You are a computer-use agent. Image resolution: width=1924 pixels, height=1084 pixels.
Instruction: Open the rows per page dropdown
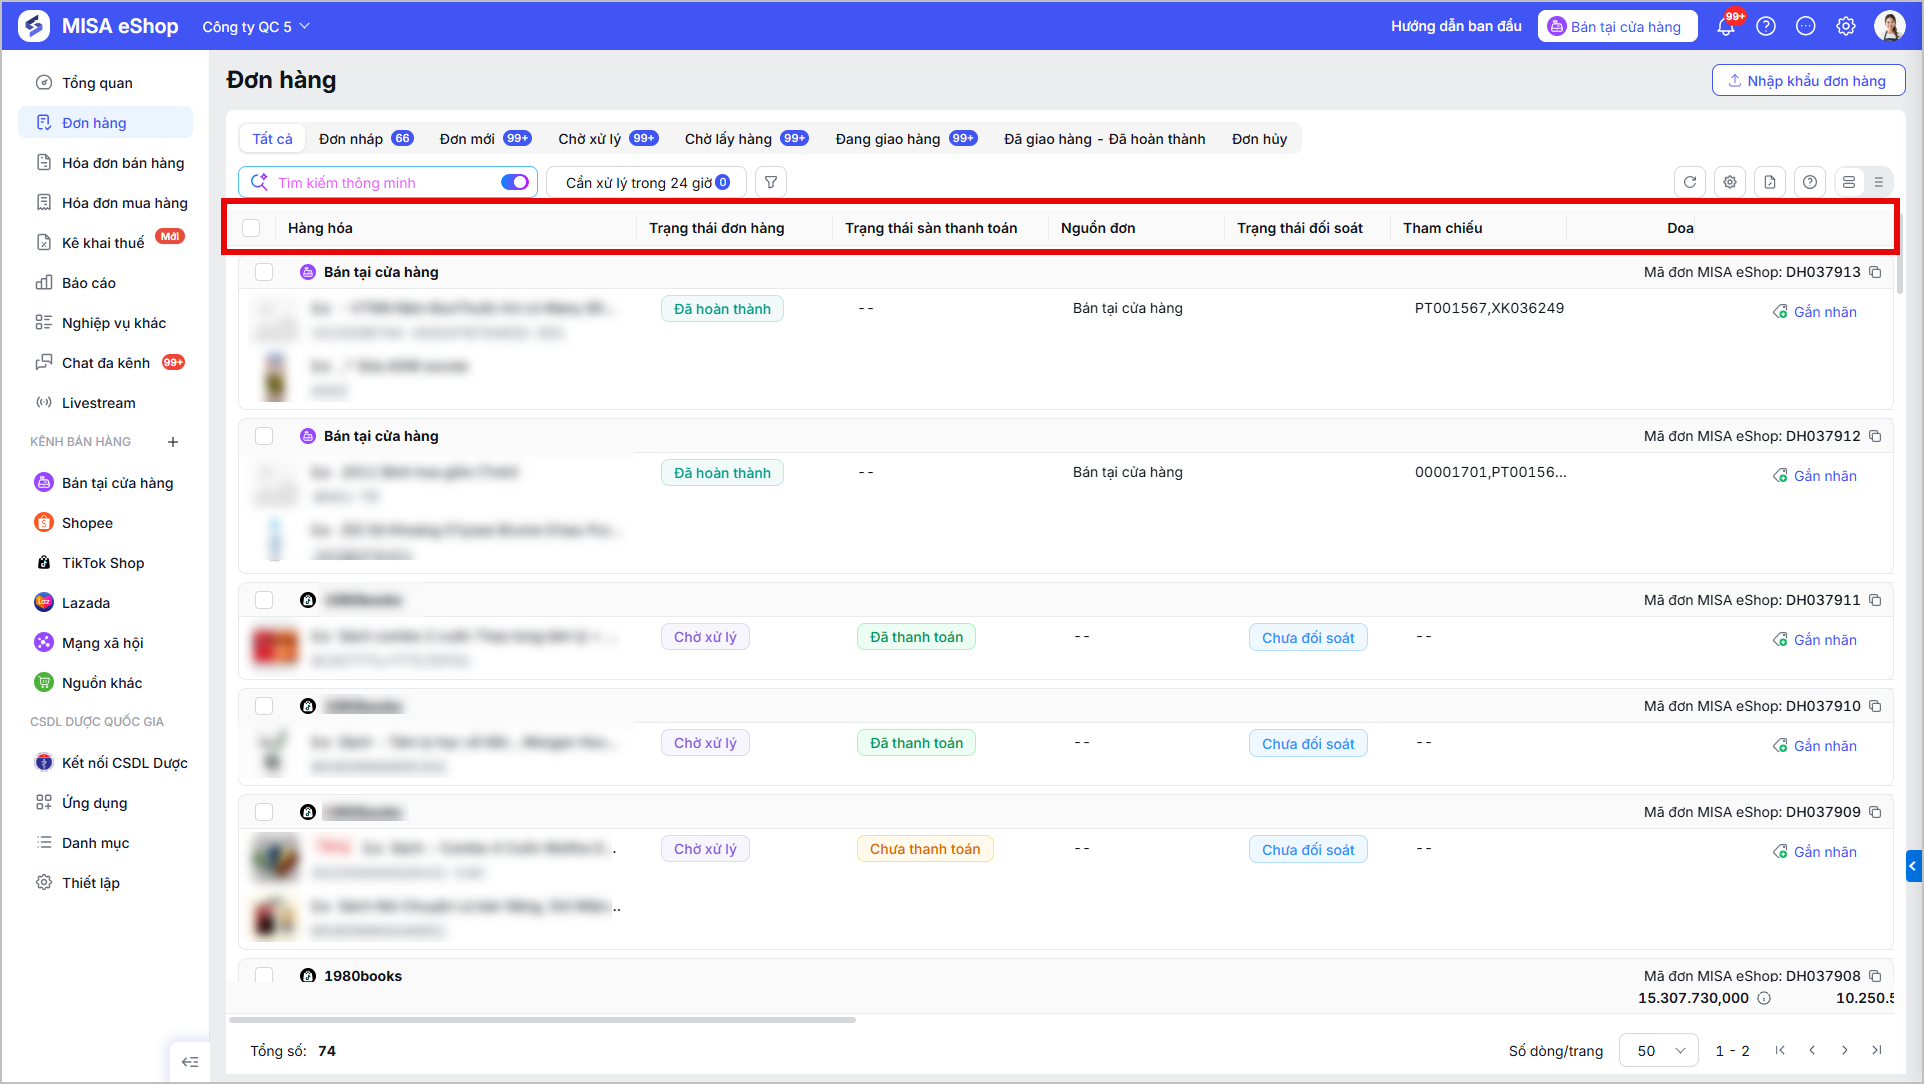[1659, 1051]
